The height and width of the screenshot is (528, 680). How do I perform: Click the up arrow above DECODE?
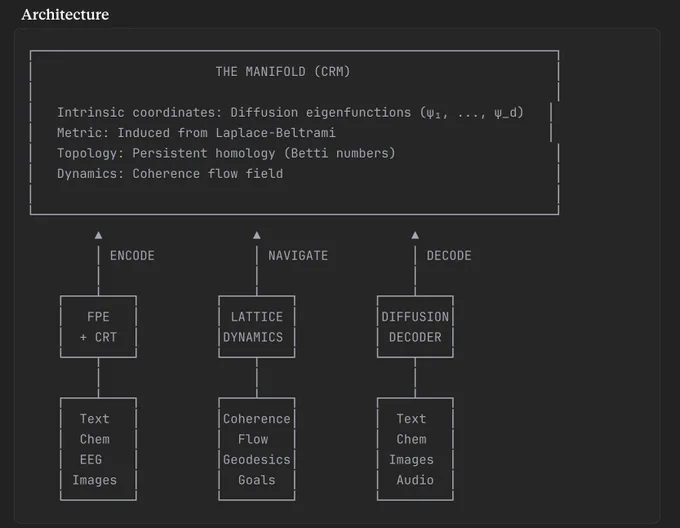[x=415, y=235]
